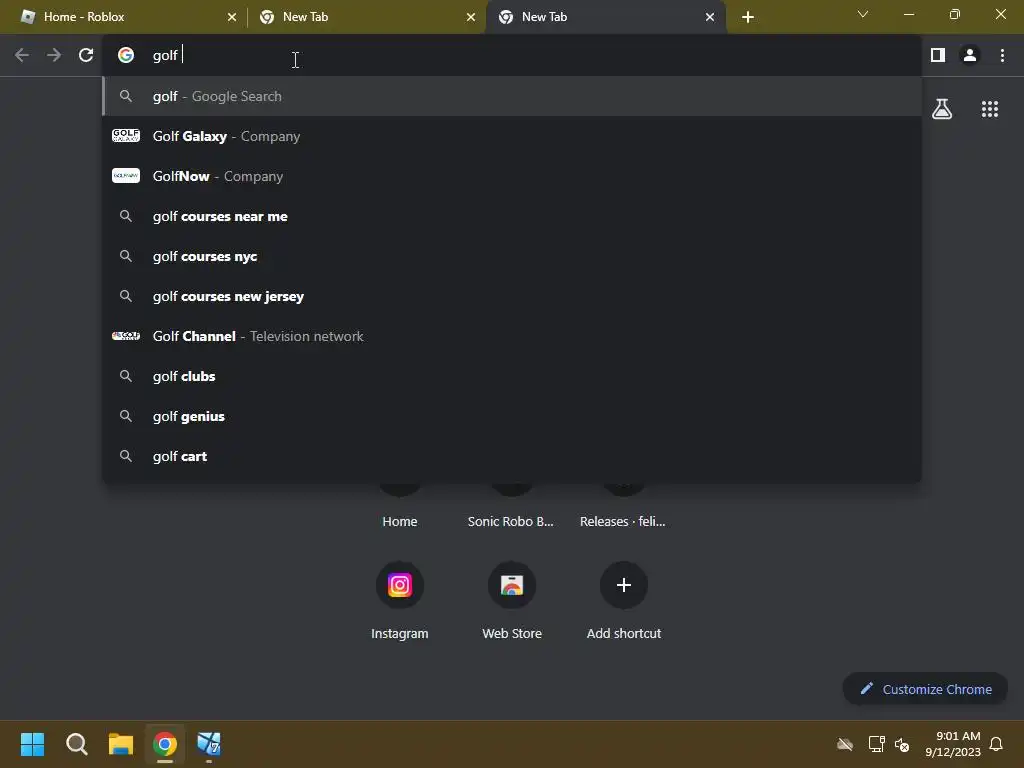Click the Add shortcut plus button
Screen dimensions: 1024x768
624,585
